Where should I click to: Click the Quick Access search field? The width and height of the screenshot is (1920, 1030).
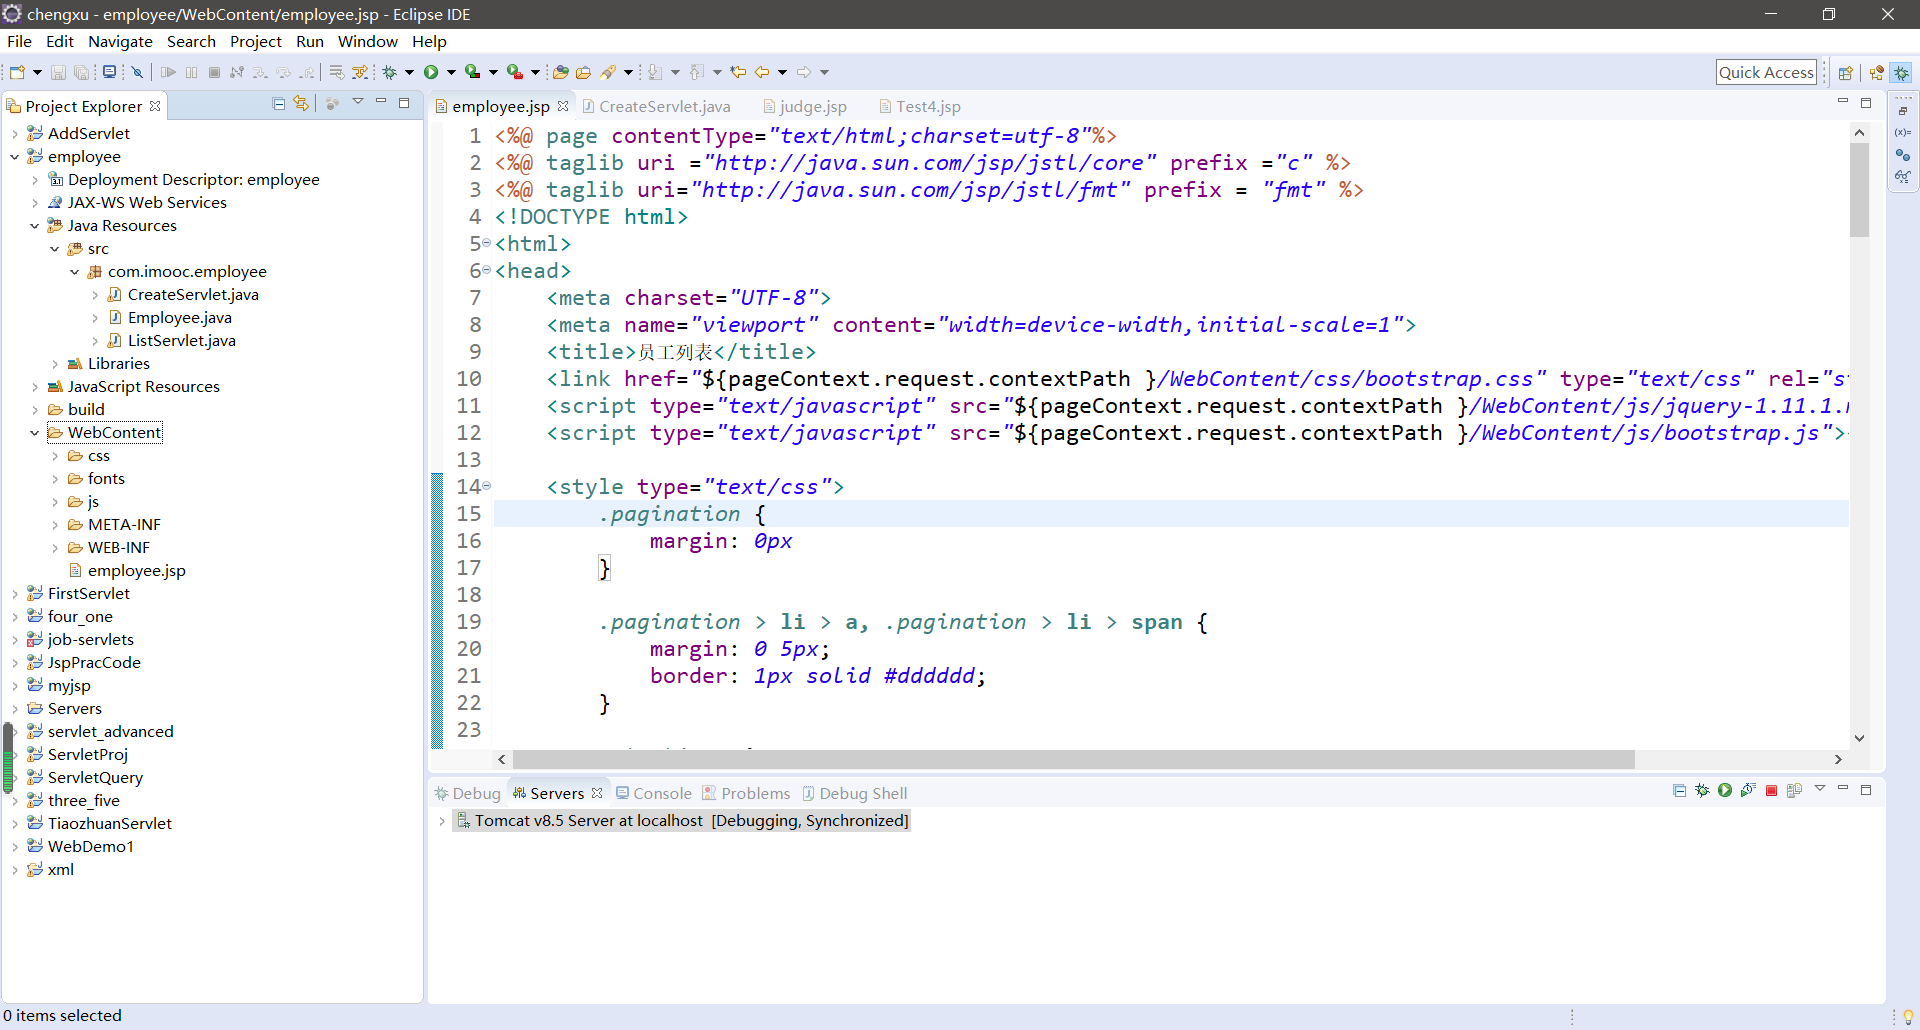(1766, 72)
